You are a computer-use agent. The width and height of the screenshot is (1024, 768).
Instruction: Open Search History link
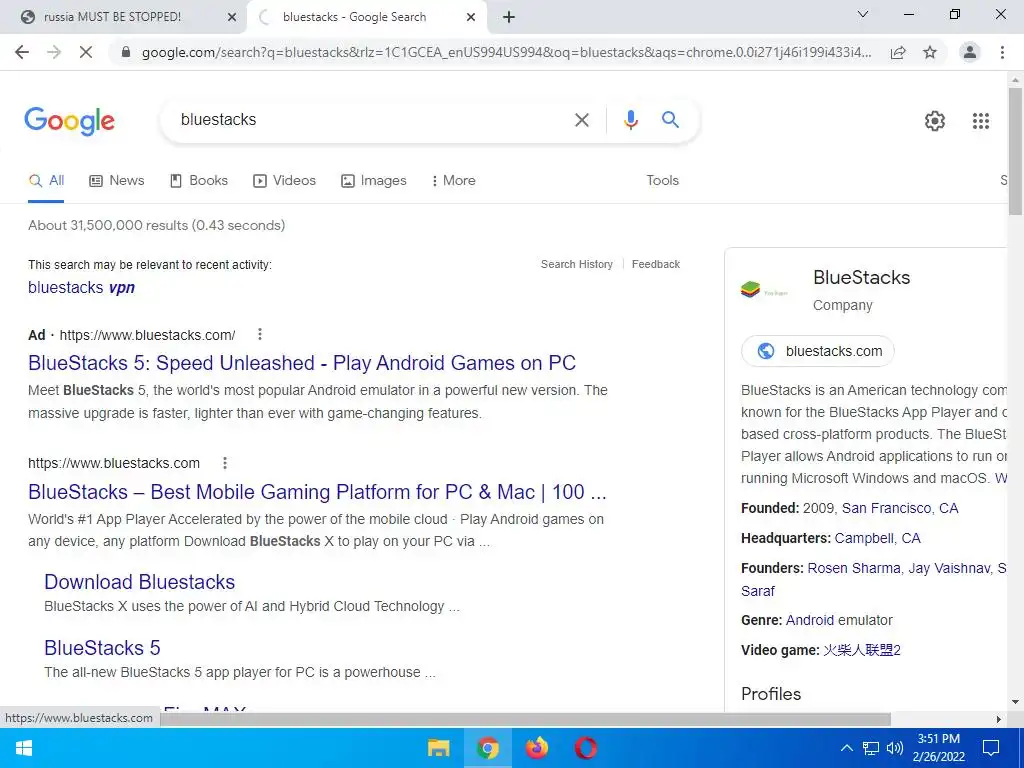[x=577, y=264]
